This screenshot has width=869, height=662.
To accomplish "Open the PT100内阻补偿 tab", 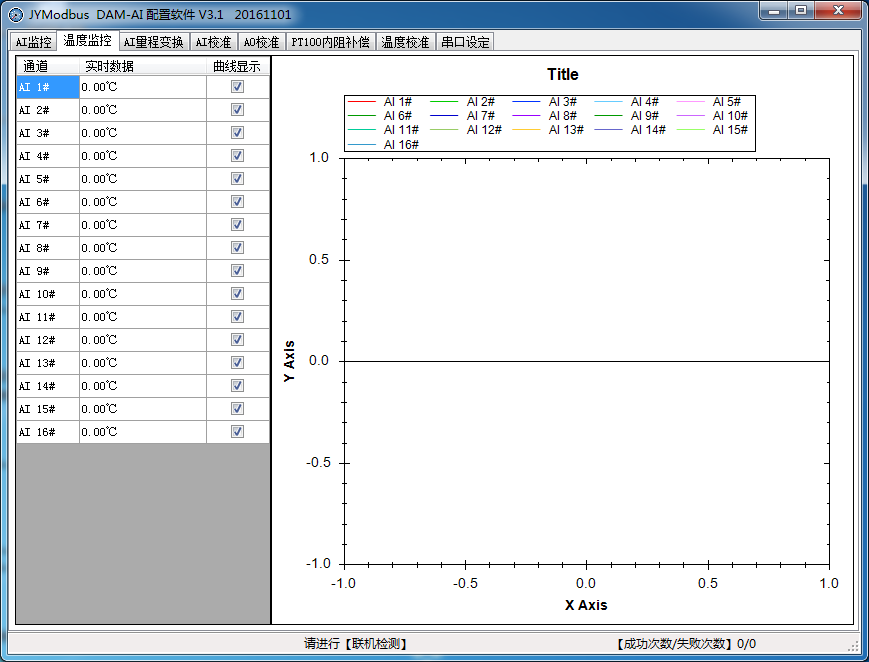I will (330, 42).
